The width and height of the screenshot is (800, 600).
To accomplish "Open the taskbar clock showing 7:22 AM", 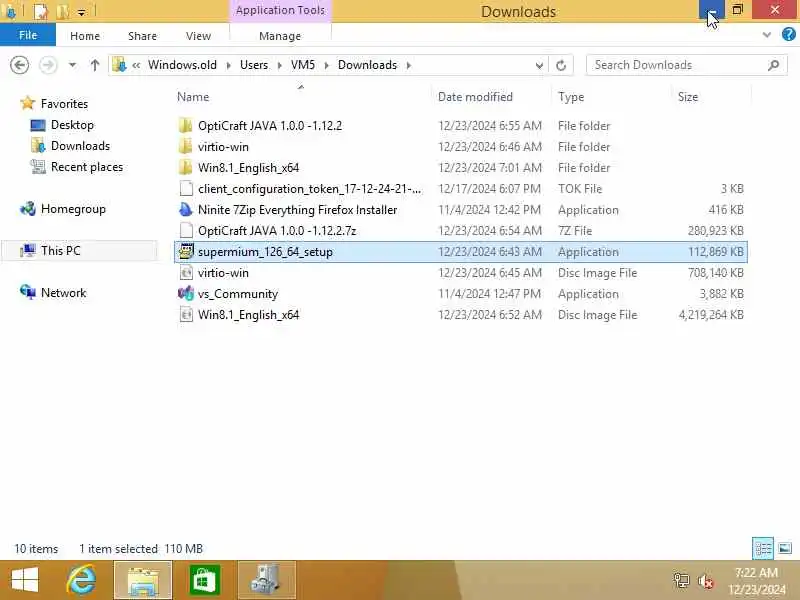I will pyautogui.click(x=757, y=581).
